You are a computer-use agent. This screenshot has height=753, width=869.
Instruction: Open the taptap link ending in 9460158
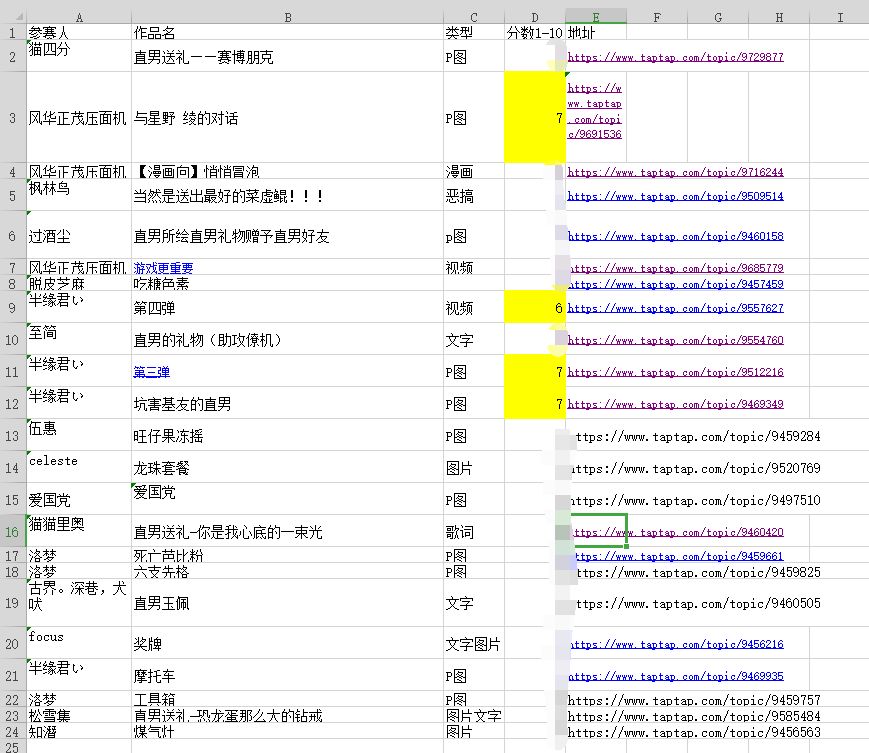[x=675, y=237]
